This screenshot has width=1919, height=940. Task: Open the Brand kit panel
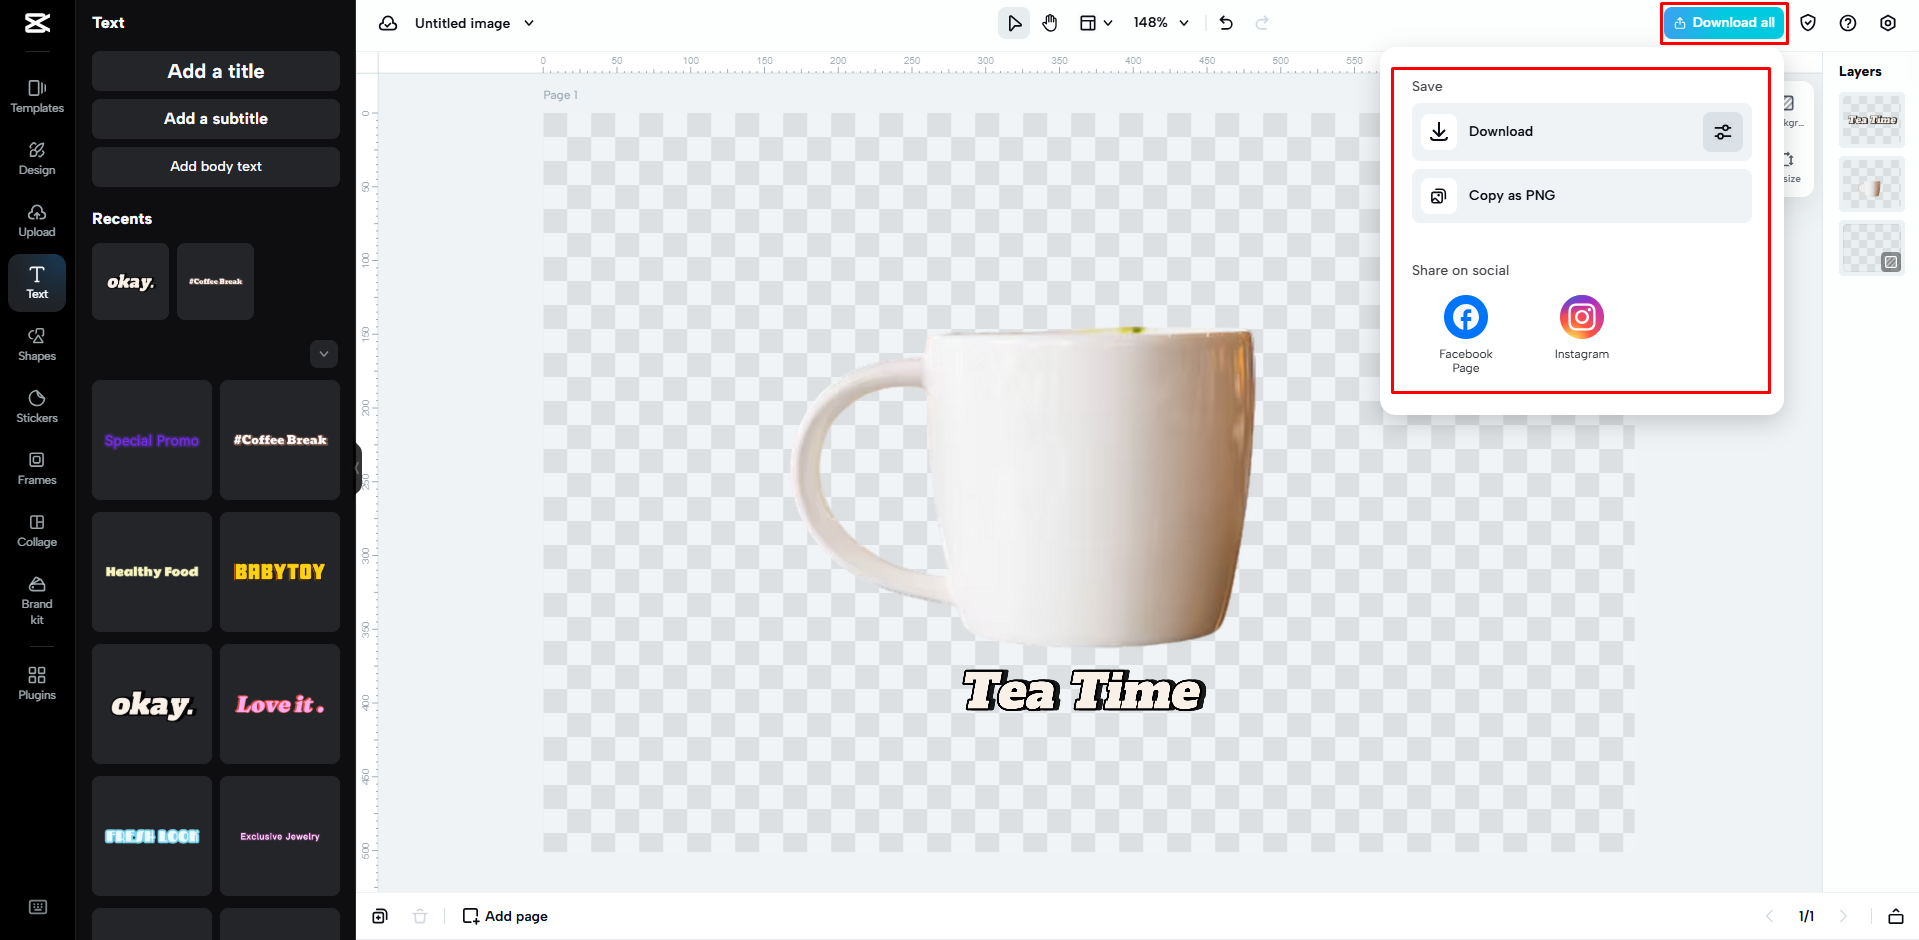click(x=36, y=598)
